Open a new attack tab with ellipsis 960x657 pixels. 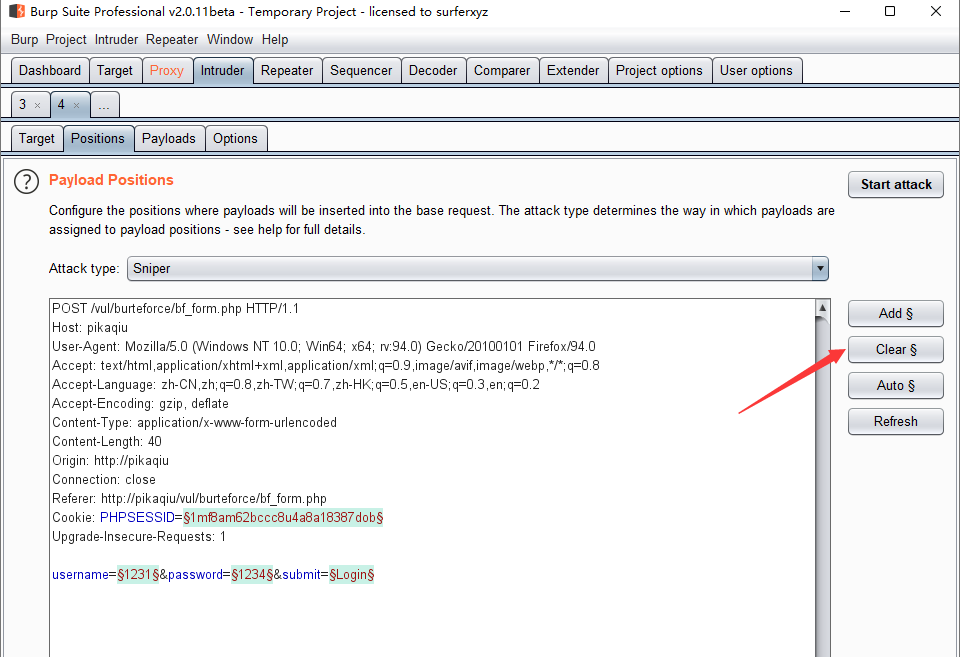coord(104,105)
